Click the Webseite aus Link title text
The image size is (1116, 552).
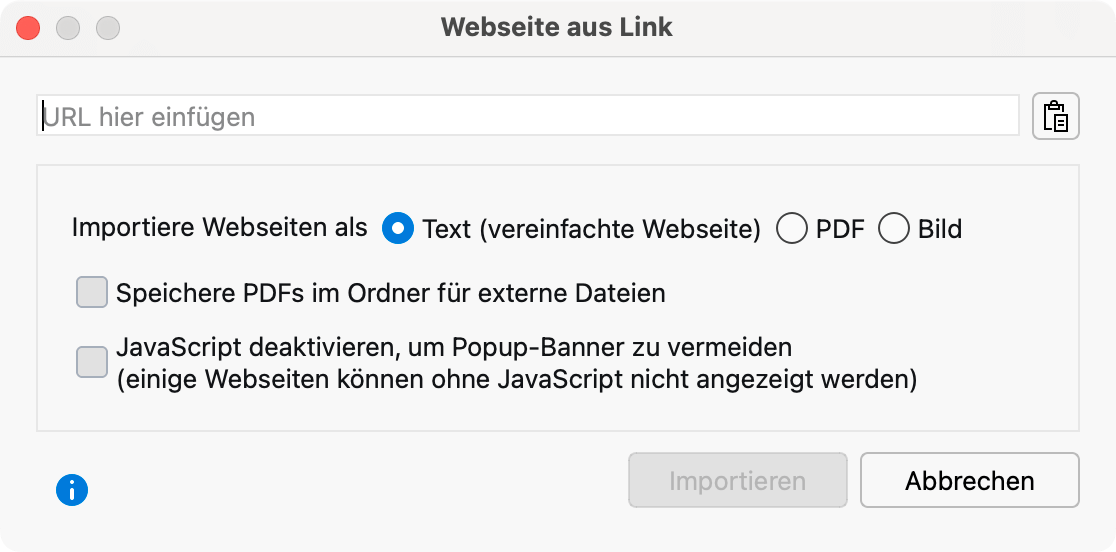click(x=557, y=27)
